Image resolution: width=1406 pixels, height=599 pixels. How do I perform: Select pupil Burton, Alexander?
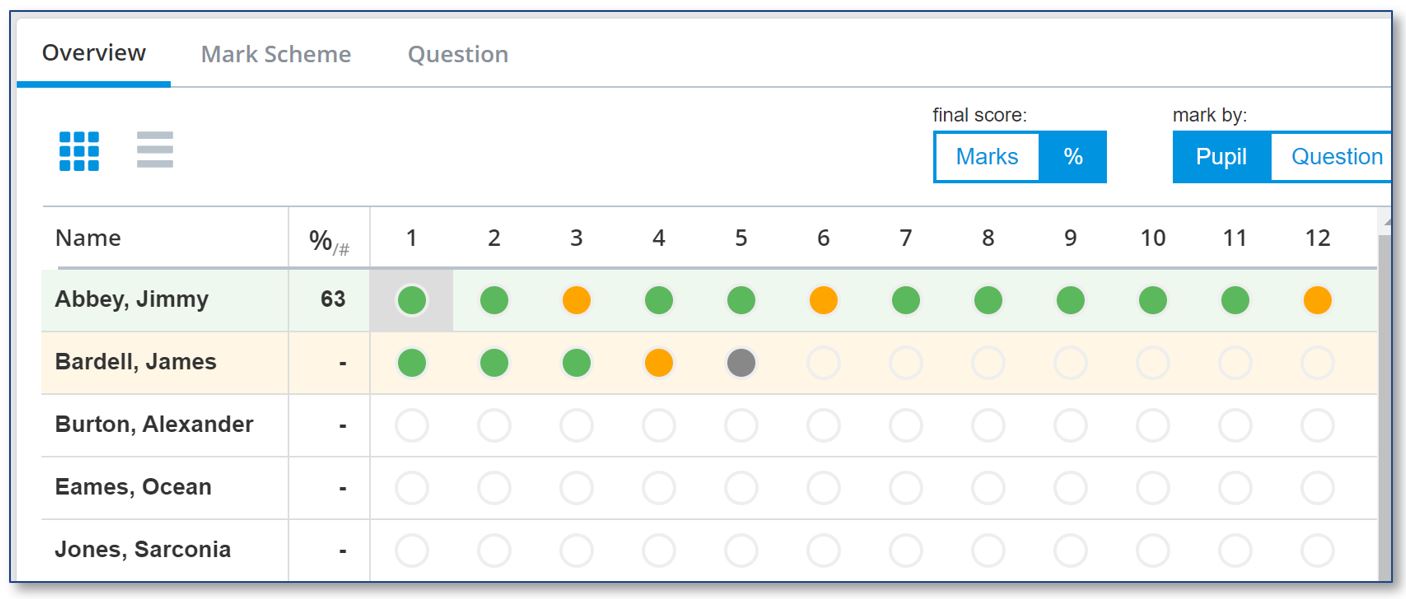point(154,425)
